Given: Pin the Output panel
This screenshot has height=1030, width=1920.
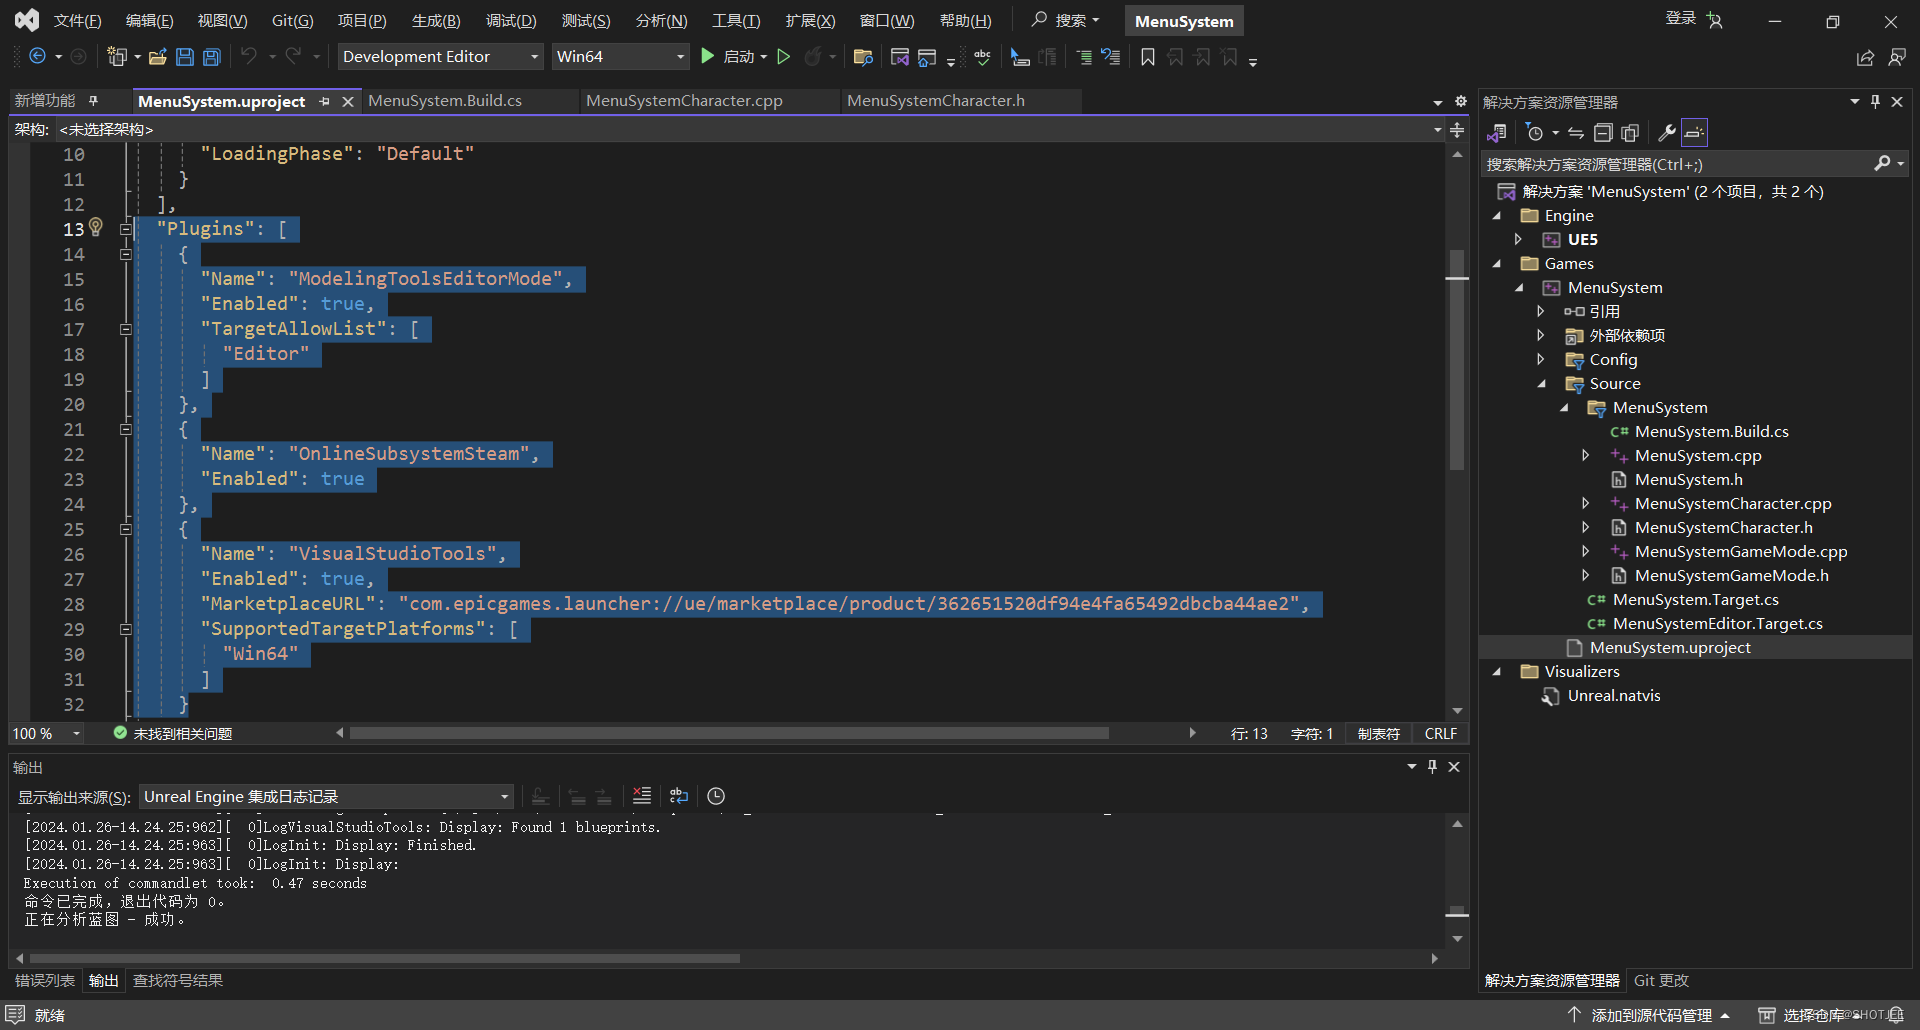Looking at the screenshot, I should pyautogui.click(x=1432, y=766).
